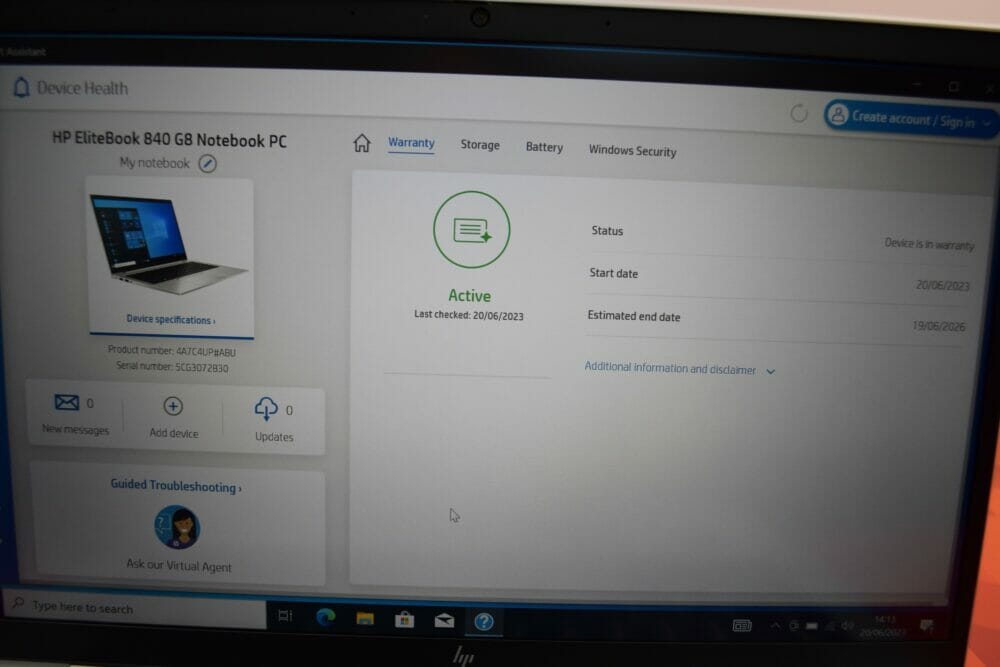Click the My notebook label
The width and height of the screenshot is (1000, 667).
[x=154, y=163]
